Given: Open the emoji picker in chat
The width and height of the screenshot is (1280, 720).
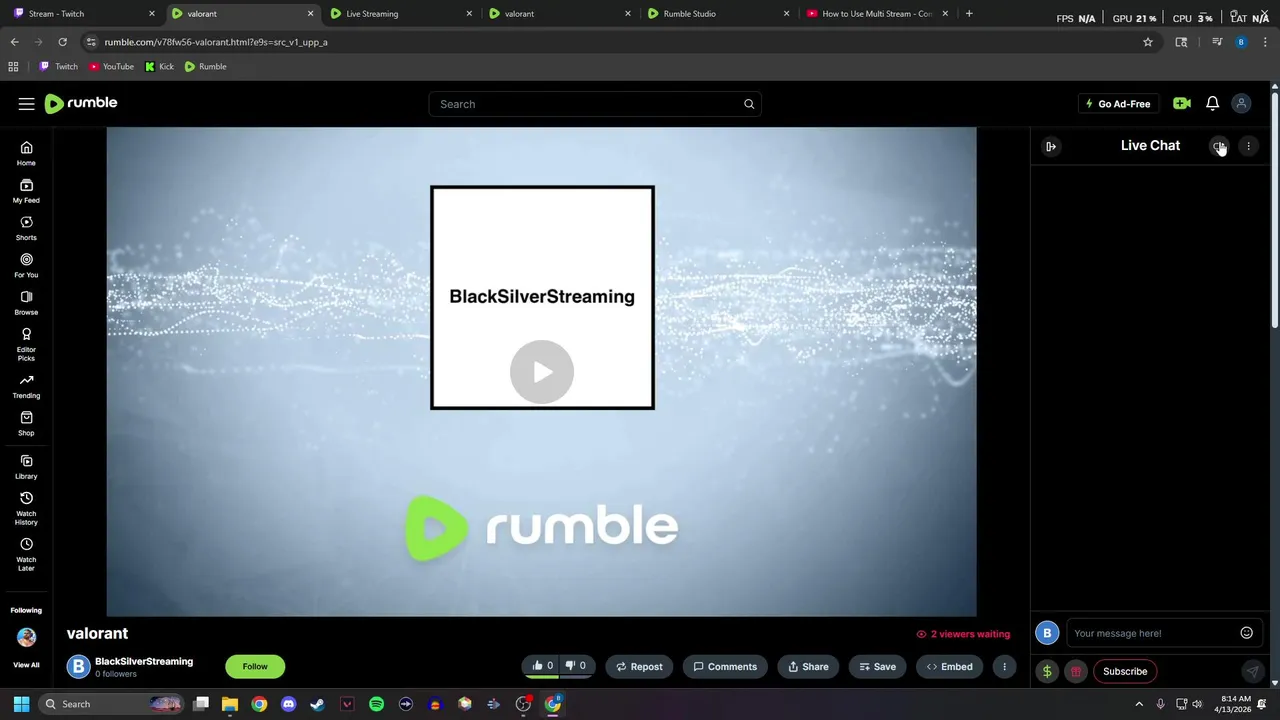Looking at the screenshot, I should click(1246, 633).
